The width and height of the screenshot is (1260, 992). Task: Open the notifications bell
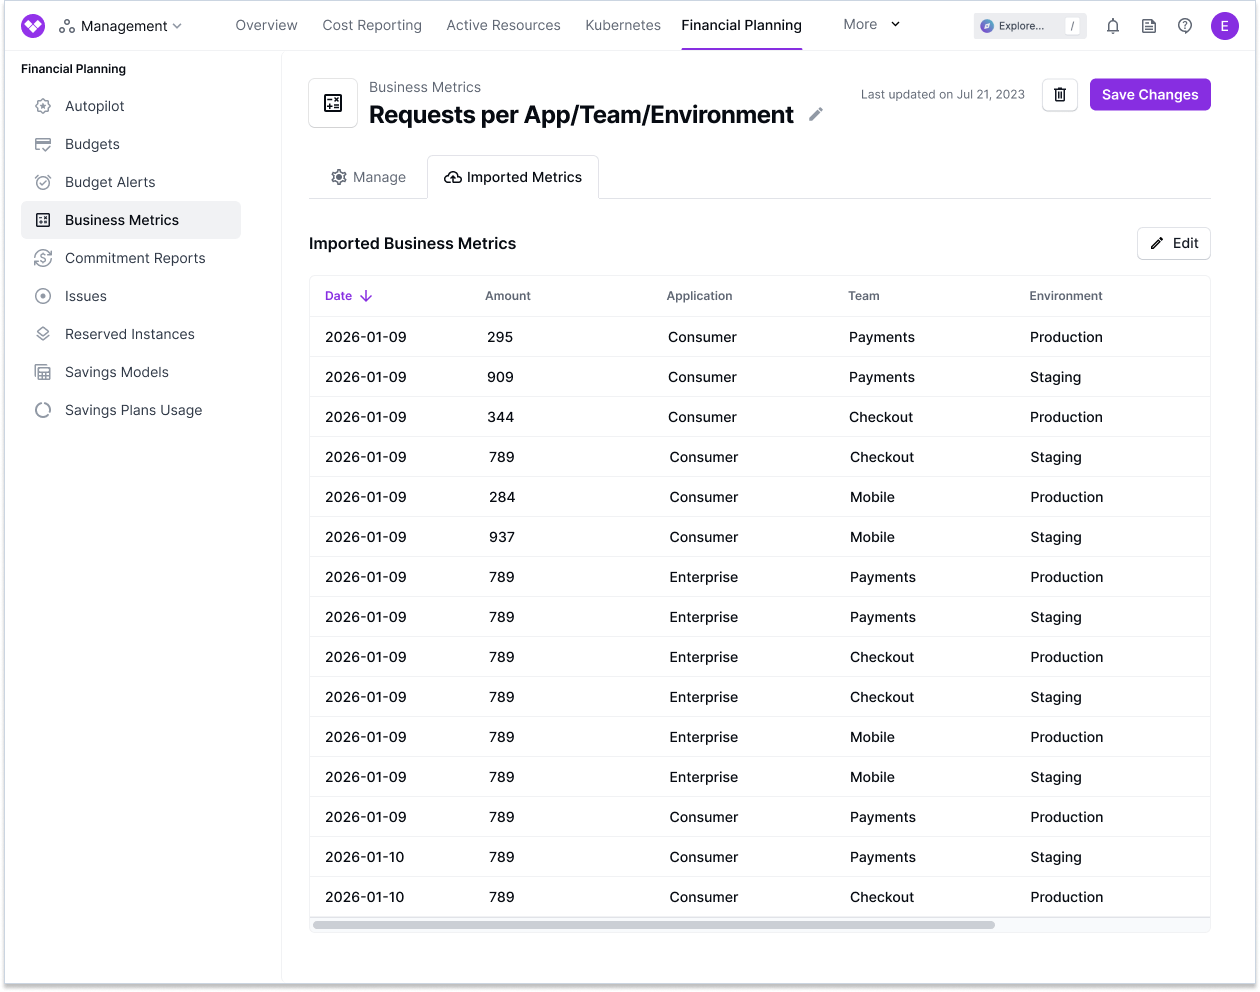(x=1113, y=26)
